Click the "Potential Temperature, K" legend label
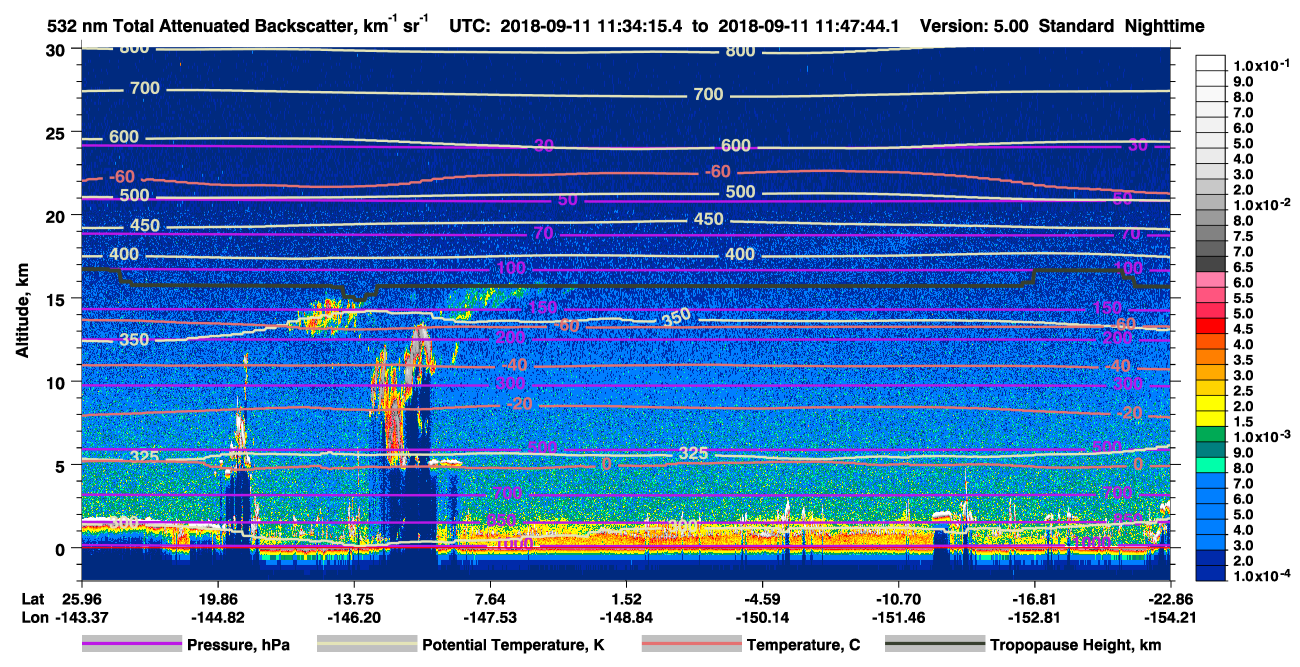The height and width of the screenshot is (667, 1300). (x=513, y=645)
